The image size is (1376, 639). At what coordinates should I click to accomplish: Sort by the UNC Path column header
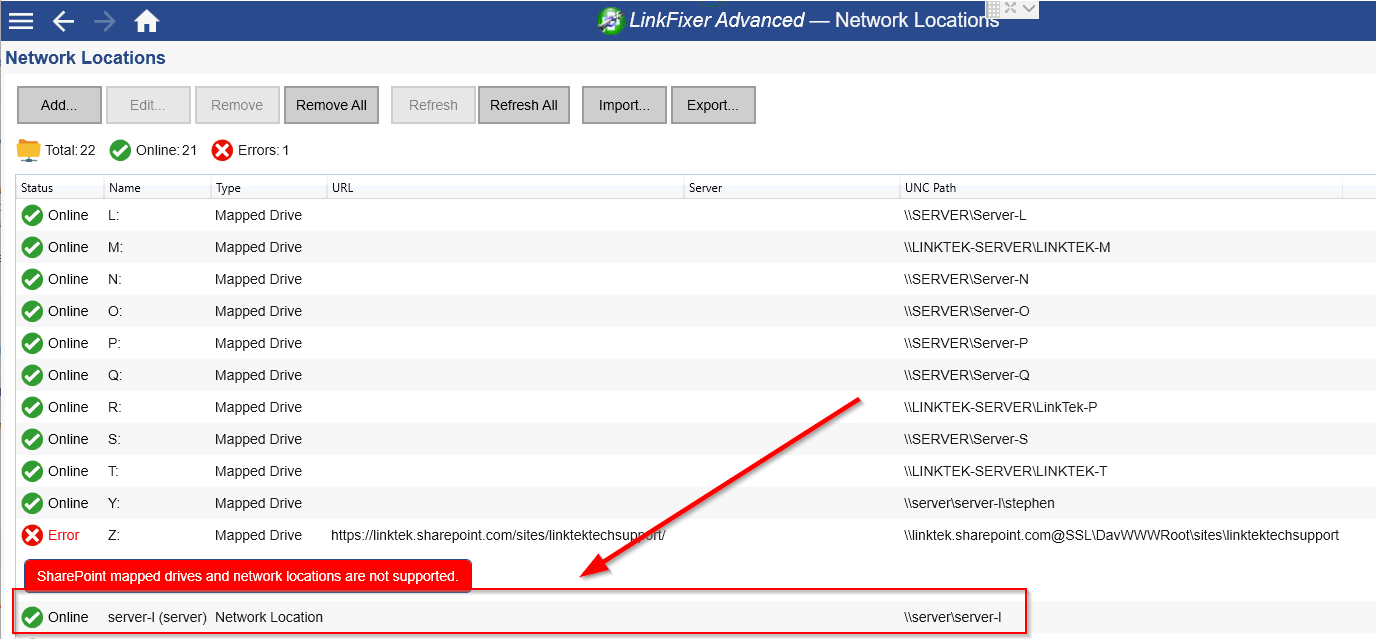[x=1121, y=188]
